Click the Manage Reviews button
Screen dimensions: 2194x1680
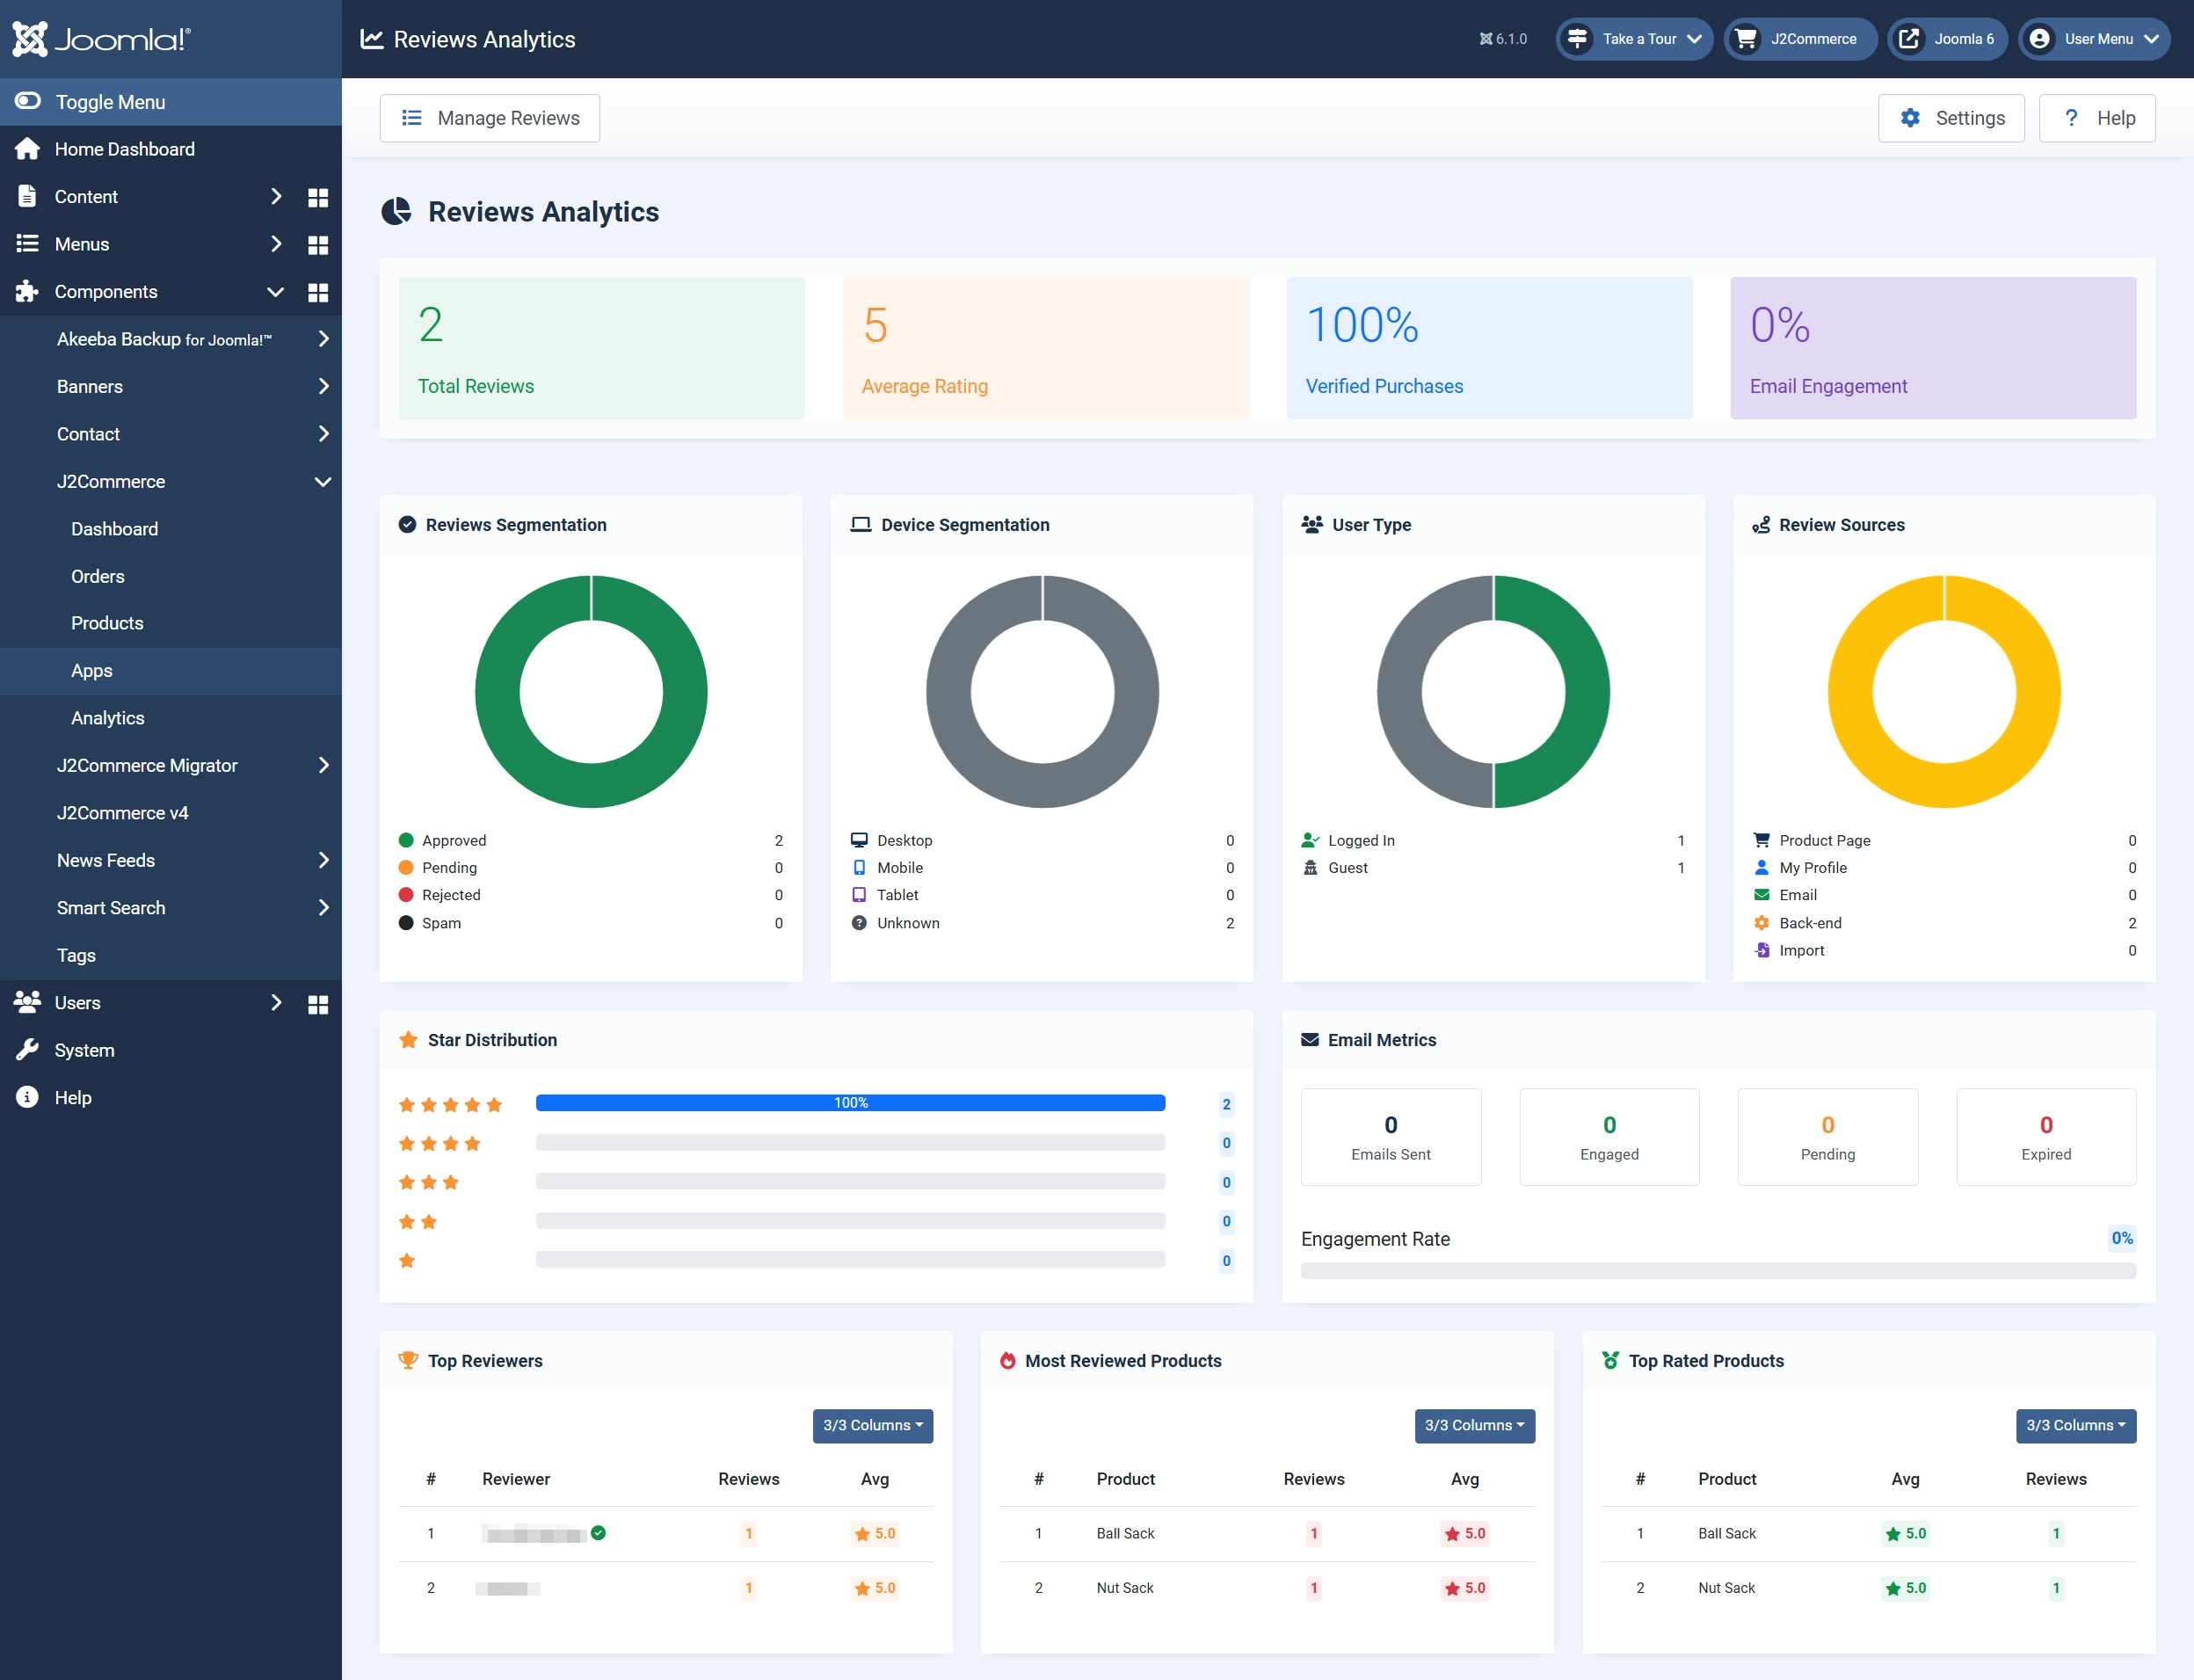tap(490, 118)
